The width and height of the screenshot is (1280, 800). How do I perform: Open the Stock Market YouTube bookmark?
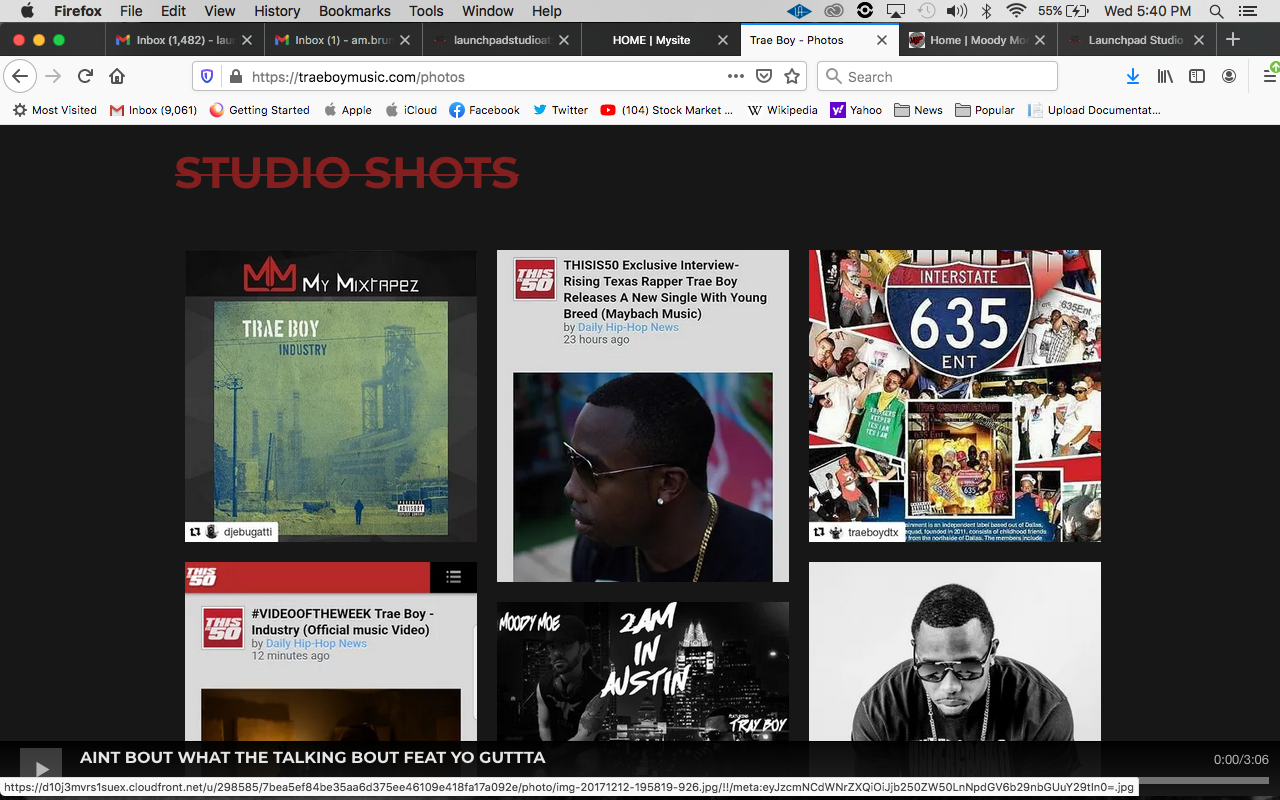[666, 110]
